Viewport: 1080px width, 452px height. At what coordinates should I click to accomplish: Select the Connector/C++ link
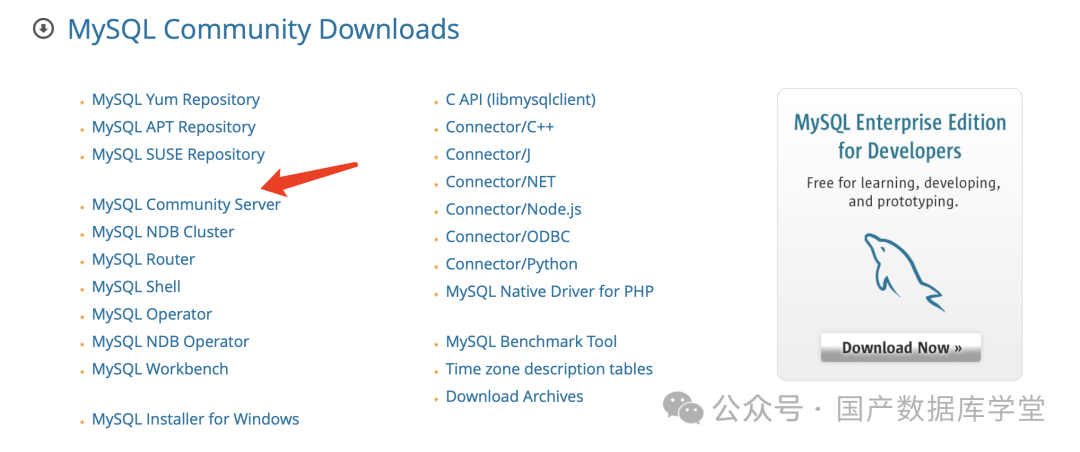[500, 127]
